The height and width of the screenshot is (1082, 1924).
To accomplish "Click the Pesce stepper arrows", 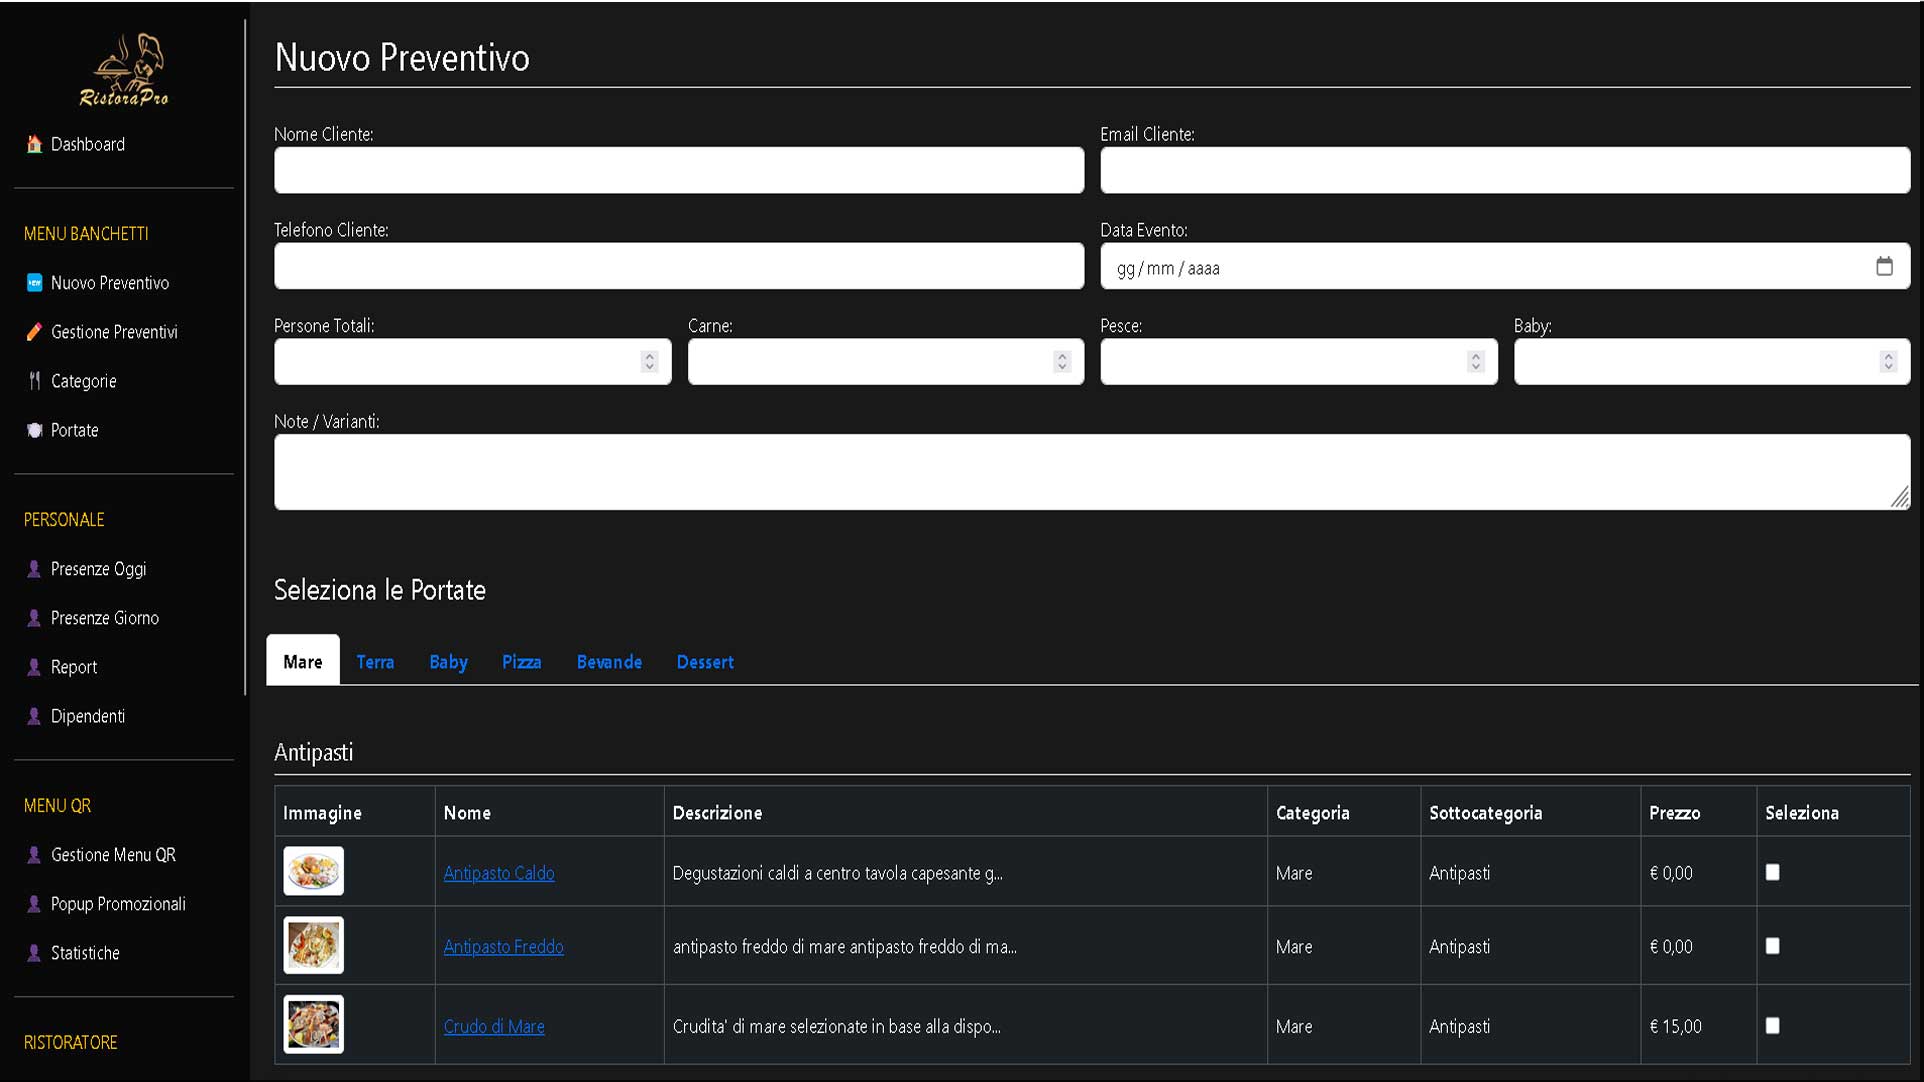I will (1475, 361).
